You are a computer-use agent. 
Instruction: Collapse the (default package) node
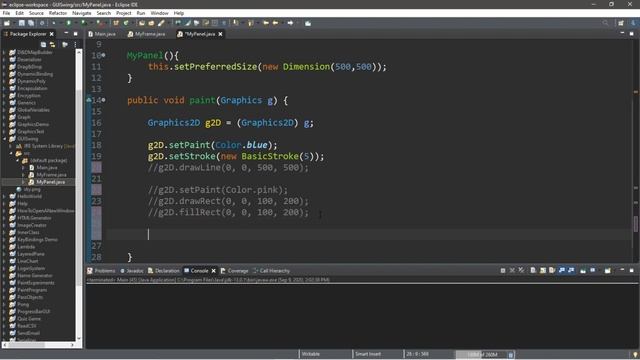point(18,160)
